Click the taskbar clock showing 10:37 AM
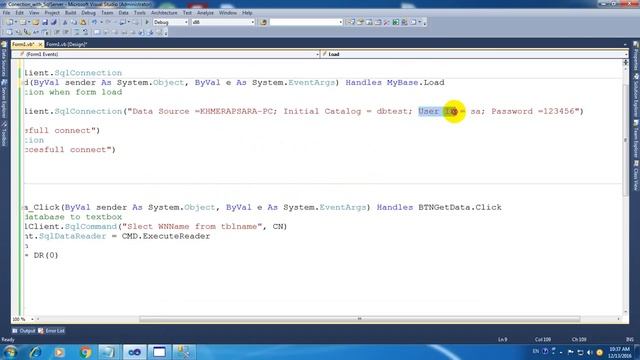Viewport: 640px width, 360px height. tap(619, 352)
